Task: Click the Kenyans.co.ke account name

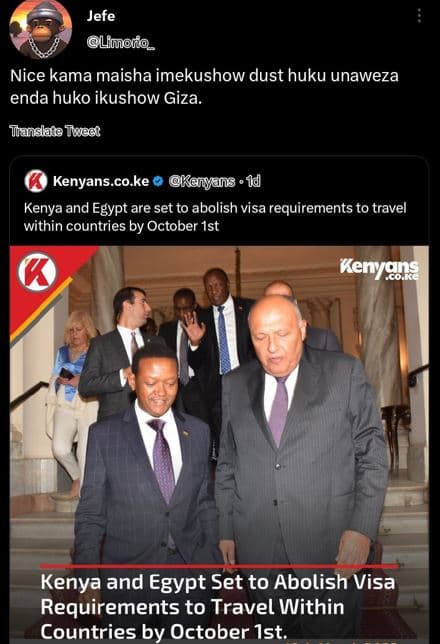Action: point(101,181)
